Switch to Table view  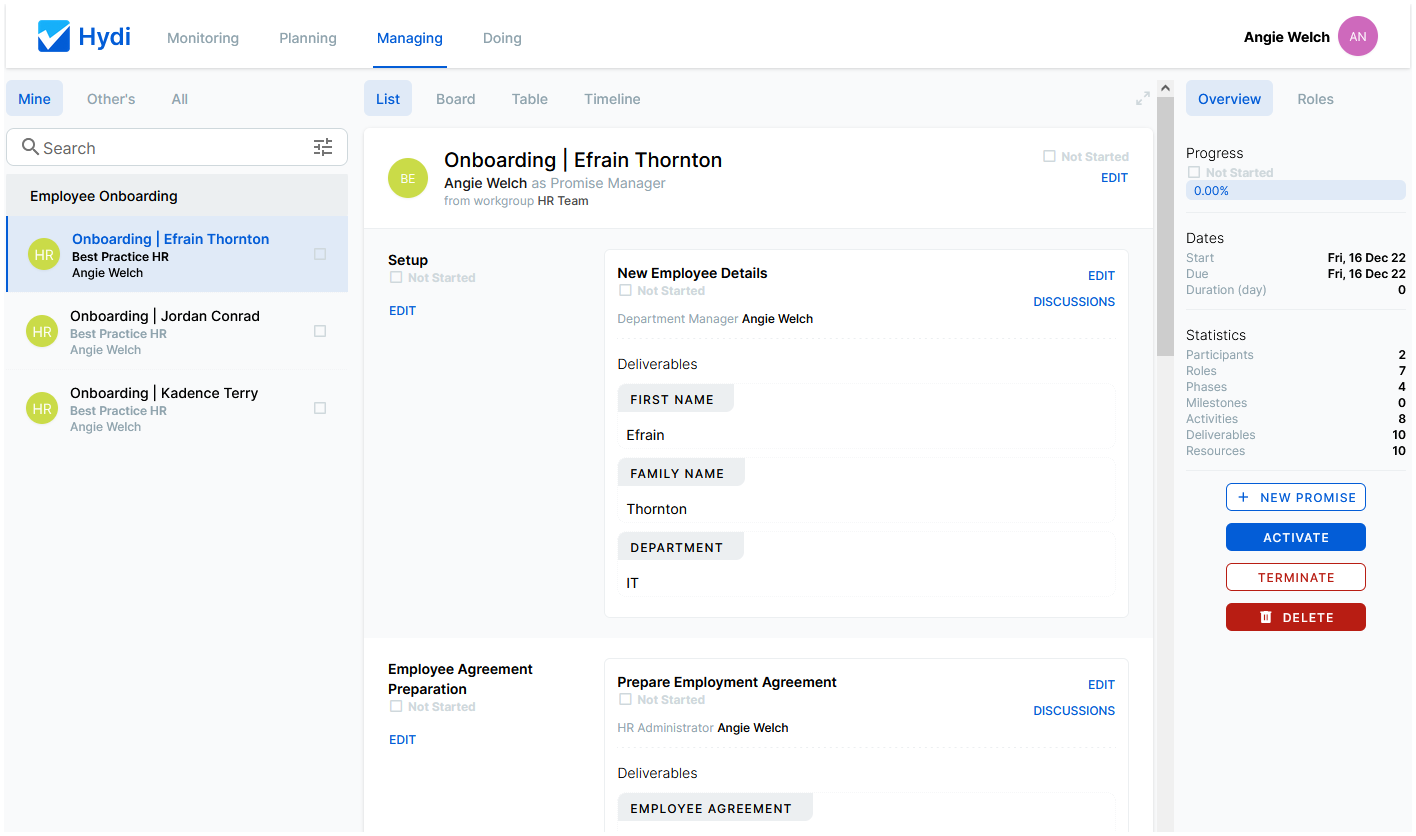pos(530,99)
